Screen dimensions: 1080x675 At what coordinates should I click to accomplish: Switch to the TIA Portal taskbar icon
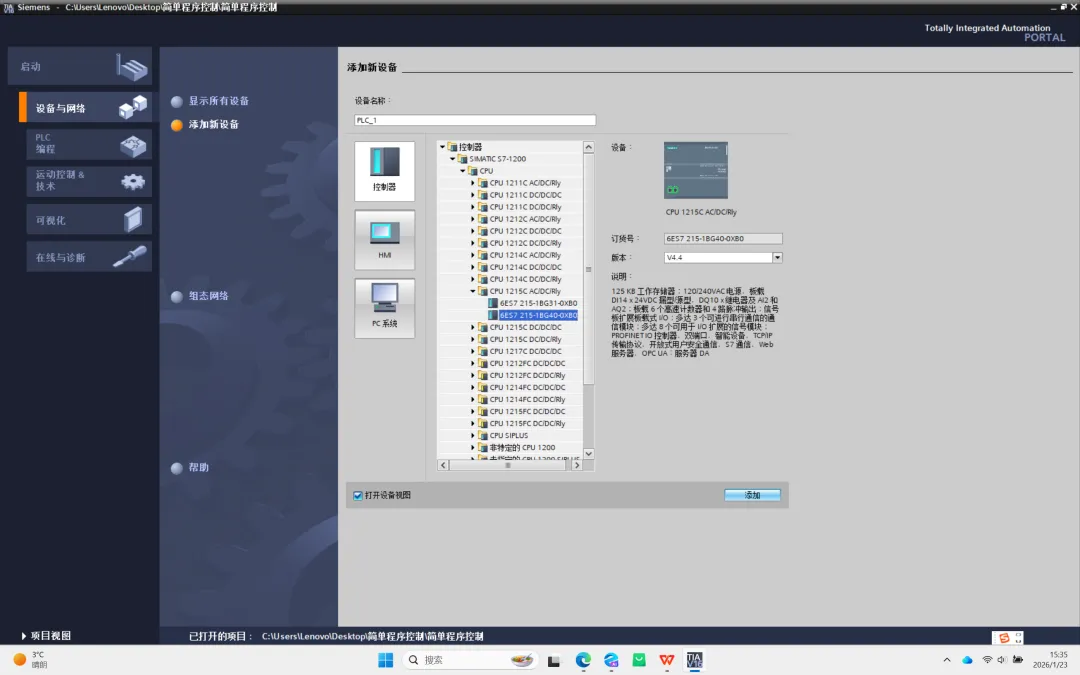[x=694, y=660]
